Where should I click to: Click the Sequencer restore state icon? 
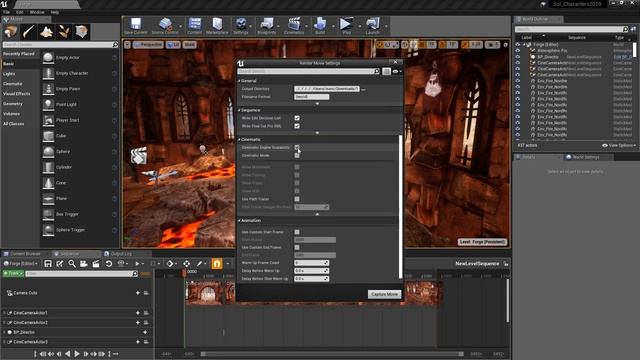coord(109,264)
